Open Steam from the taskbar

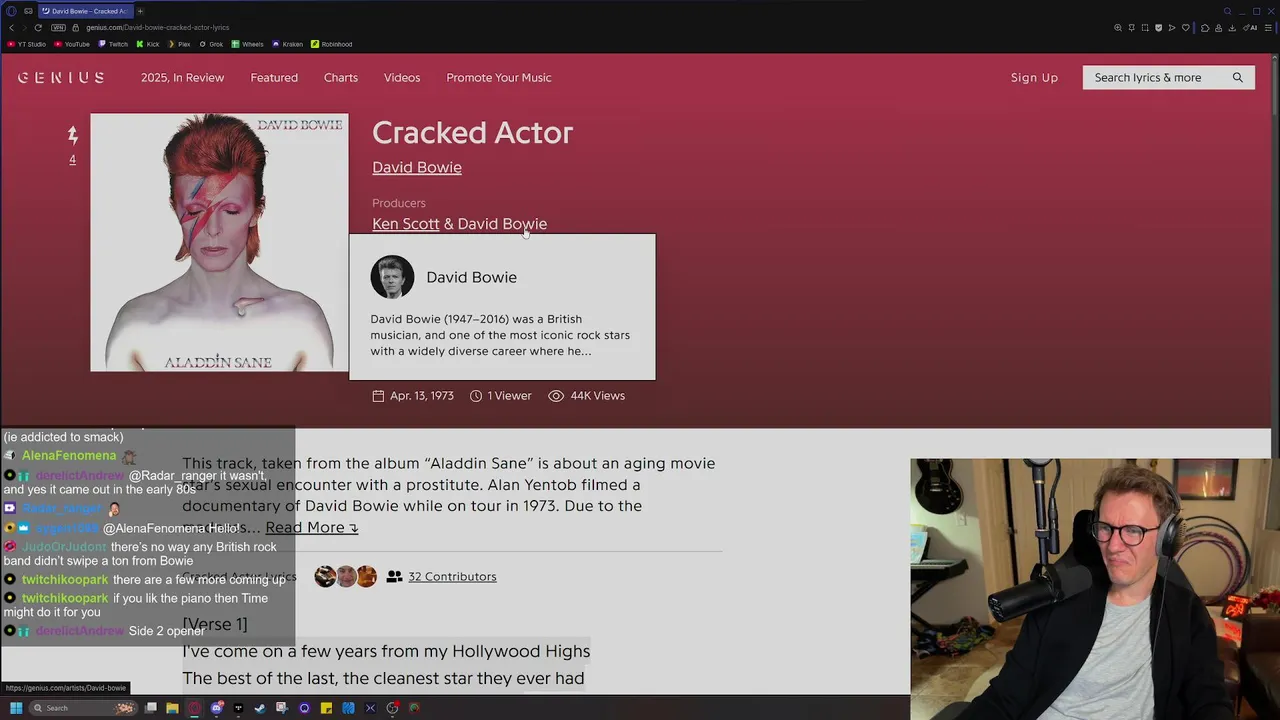[x=259, y=708]
